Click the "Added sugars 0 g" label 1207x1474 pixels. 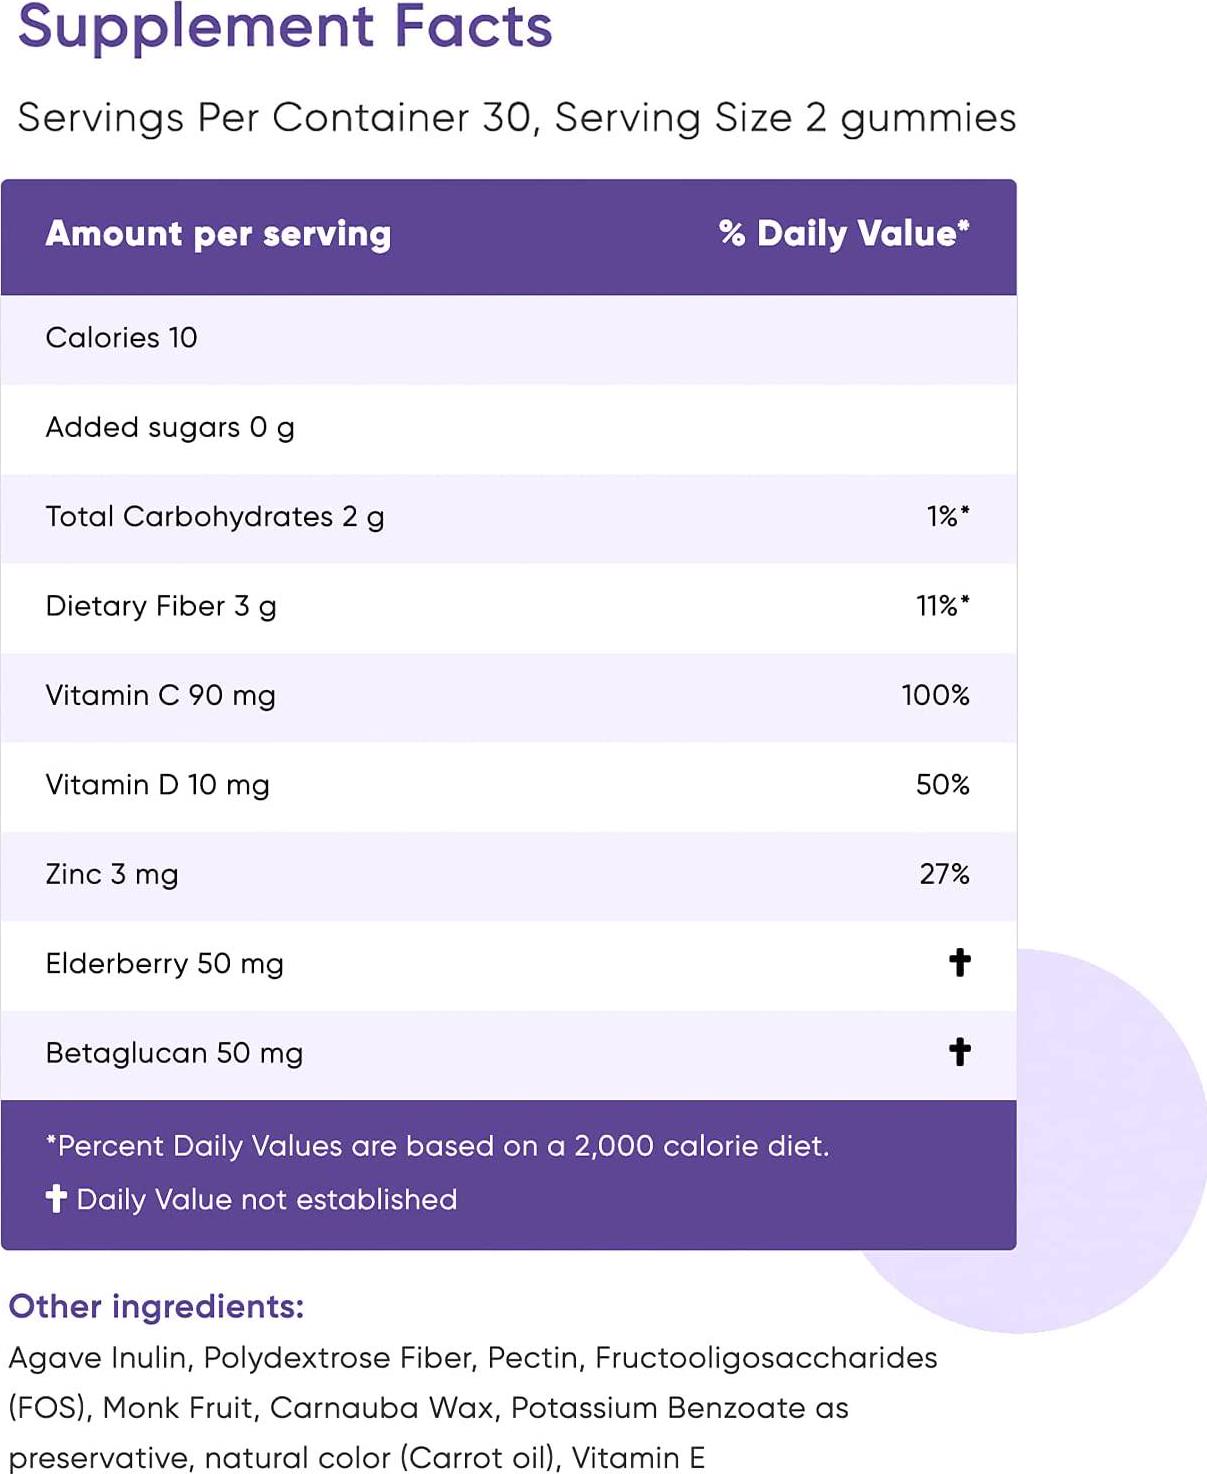point(170,428)
